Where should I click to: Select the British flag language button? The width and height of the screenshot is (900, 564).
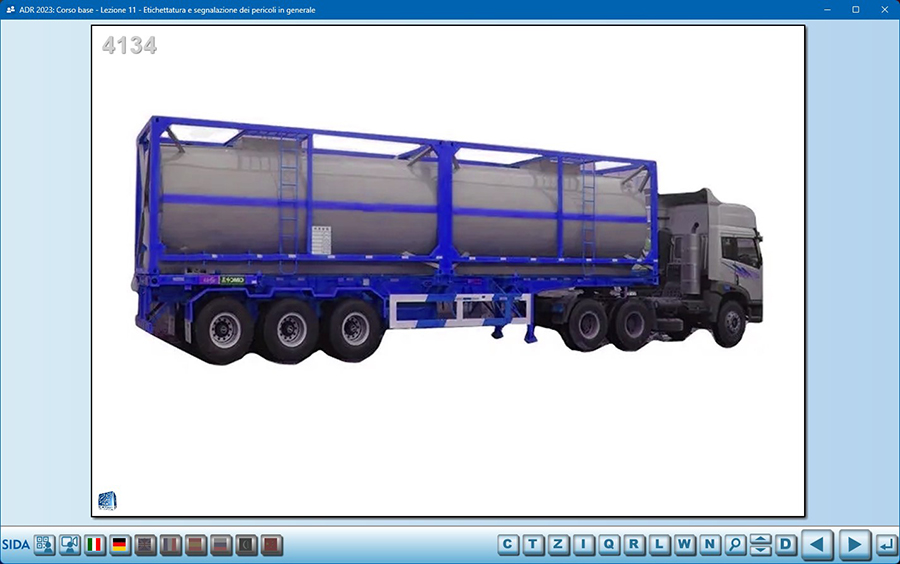(x=146, y=545)
